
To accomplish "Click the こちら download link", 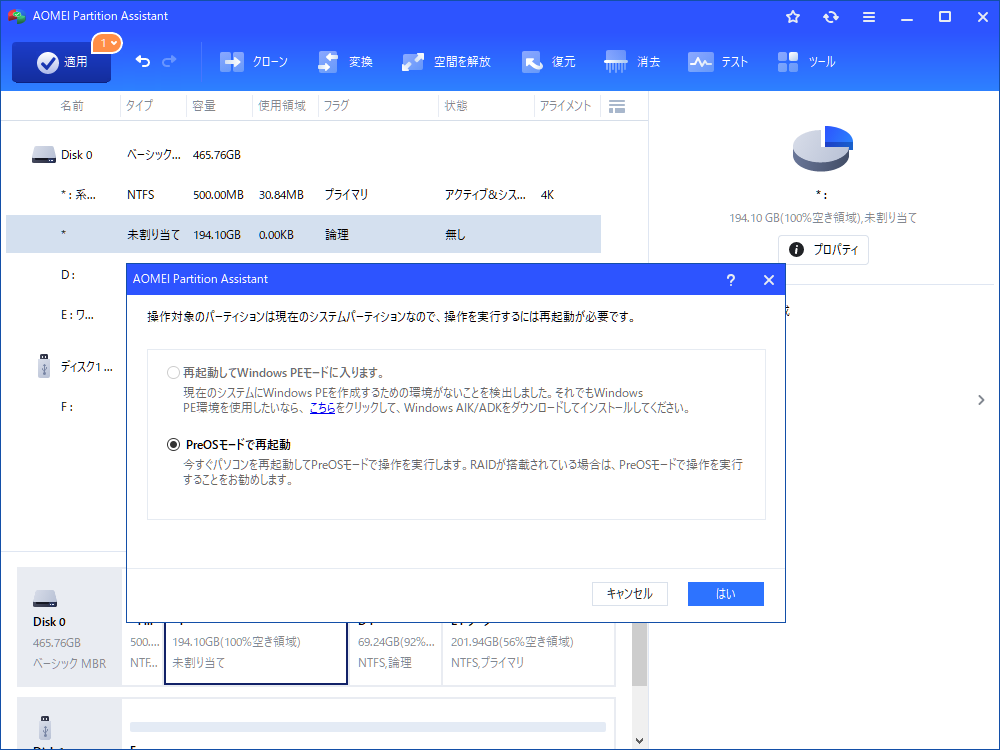I will (322, 408).
